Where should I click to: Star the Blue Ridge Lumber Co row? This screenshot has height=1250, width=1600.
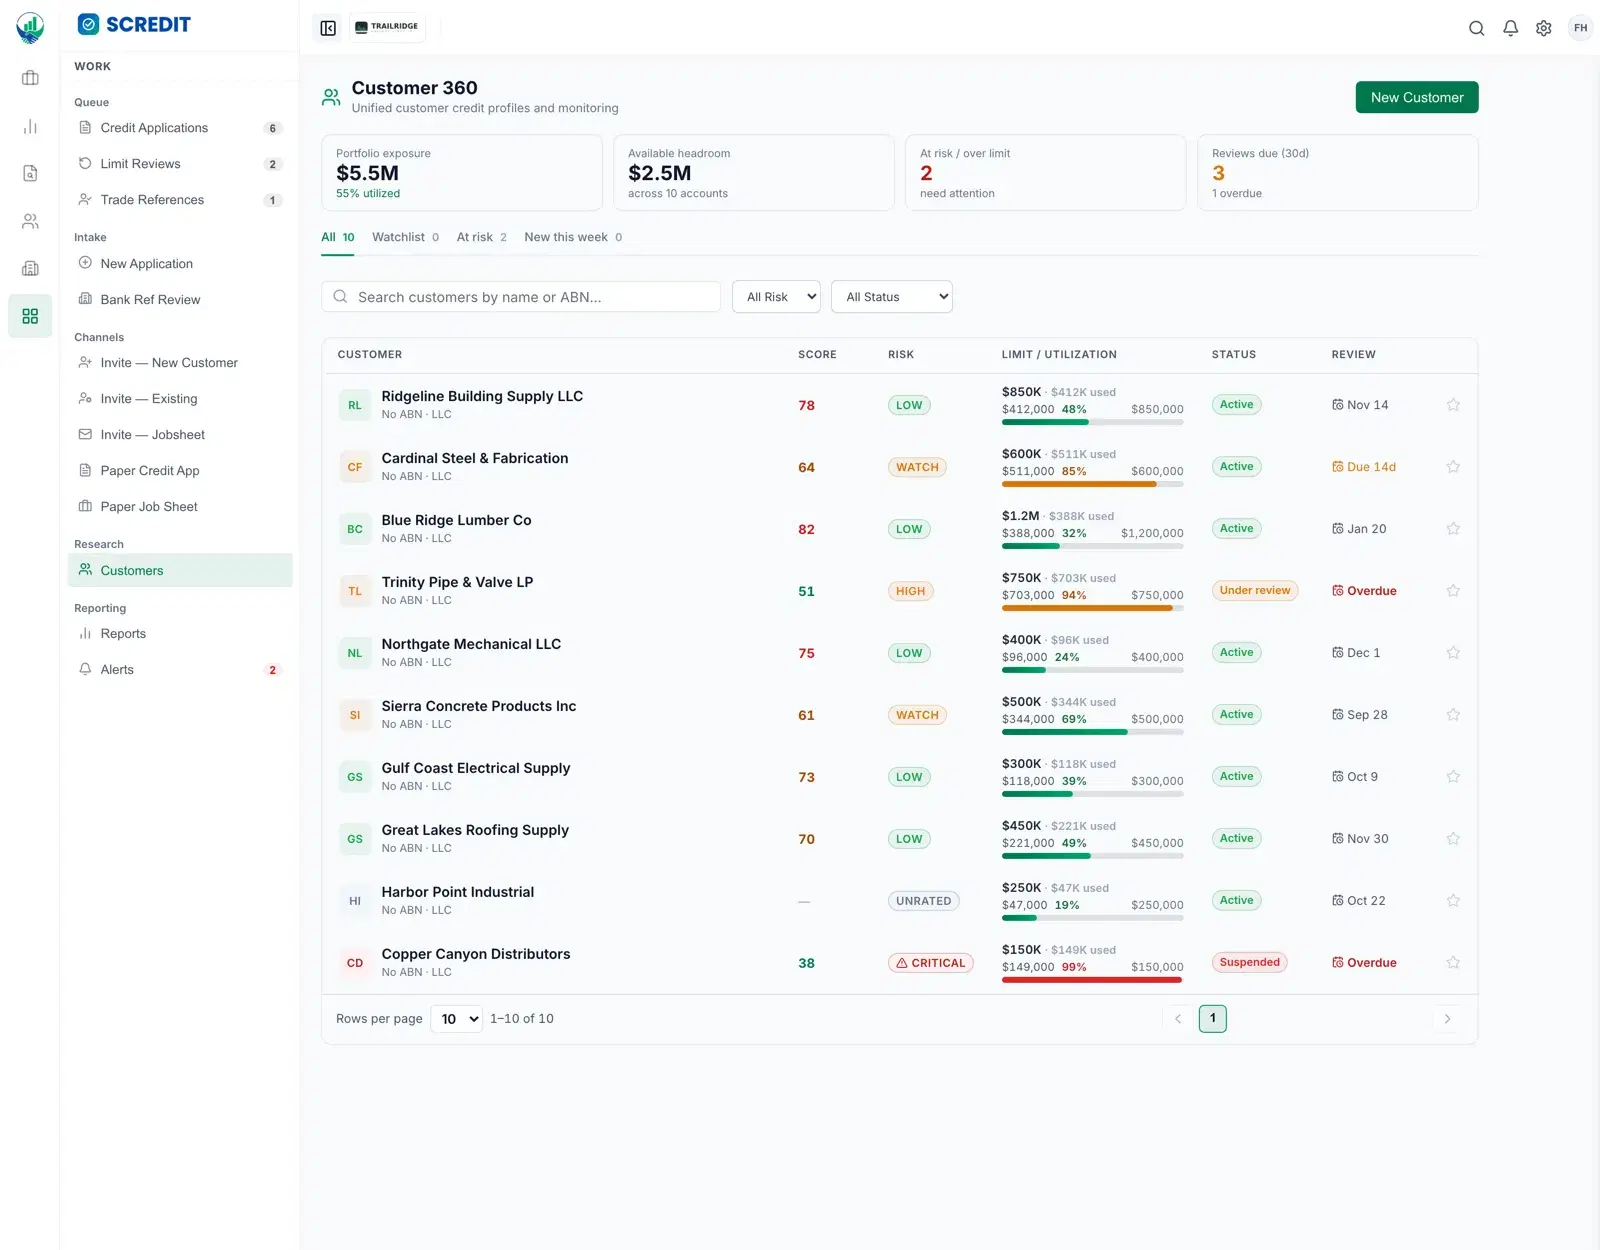[1453, 529]
